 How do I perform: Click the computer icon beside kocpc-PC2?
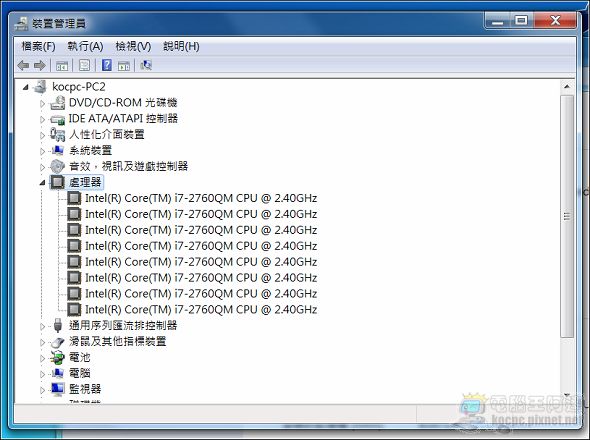(40, 87)
